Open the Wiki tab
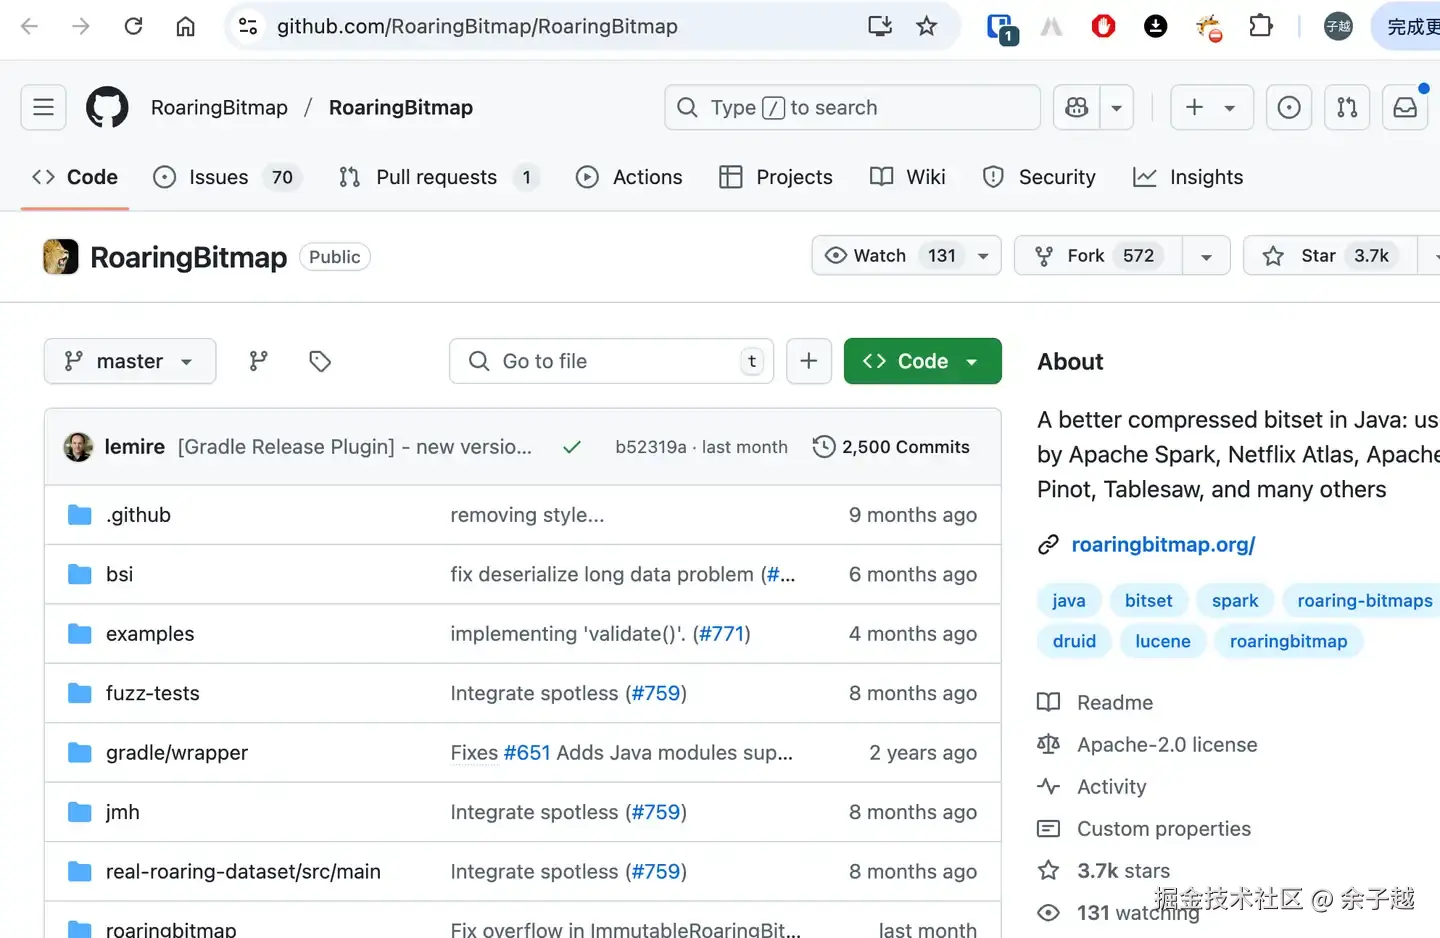The width and height of the screenshot is (1440, 938). tap(908, 177)
